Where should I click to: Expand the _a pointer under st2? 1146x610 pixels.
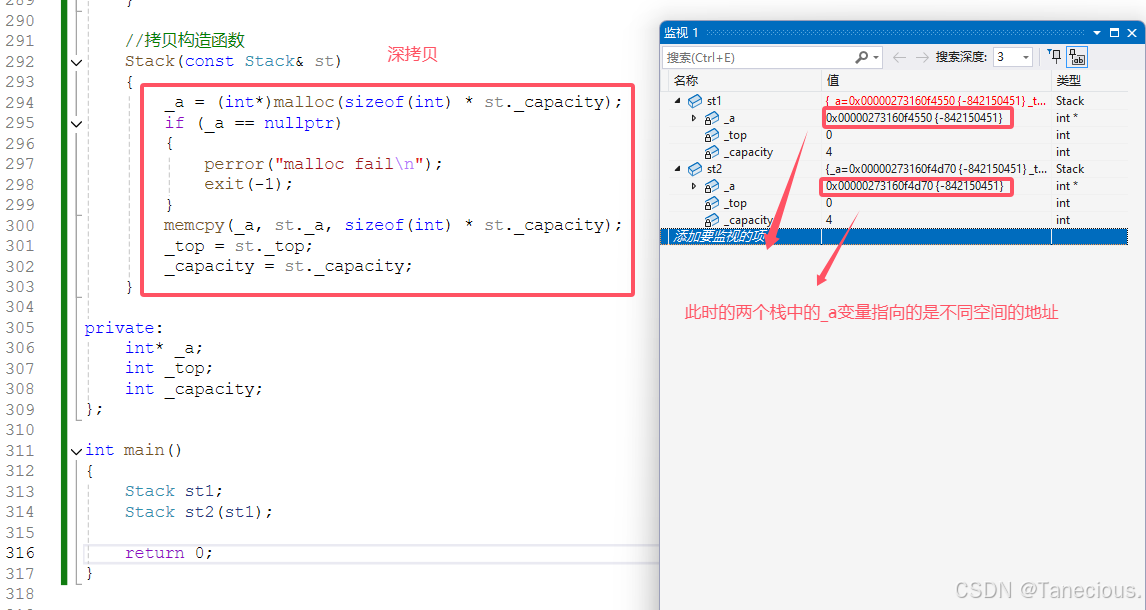tap(694, 186)
